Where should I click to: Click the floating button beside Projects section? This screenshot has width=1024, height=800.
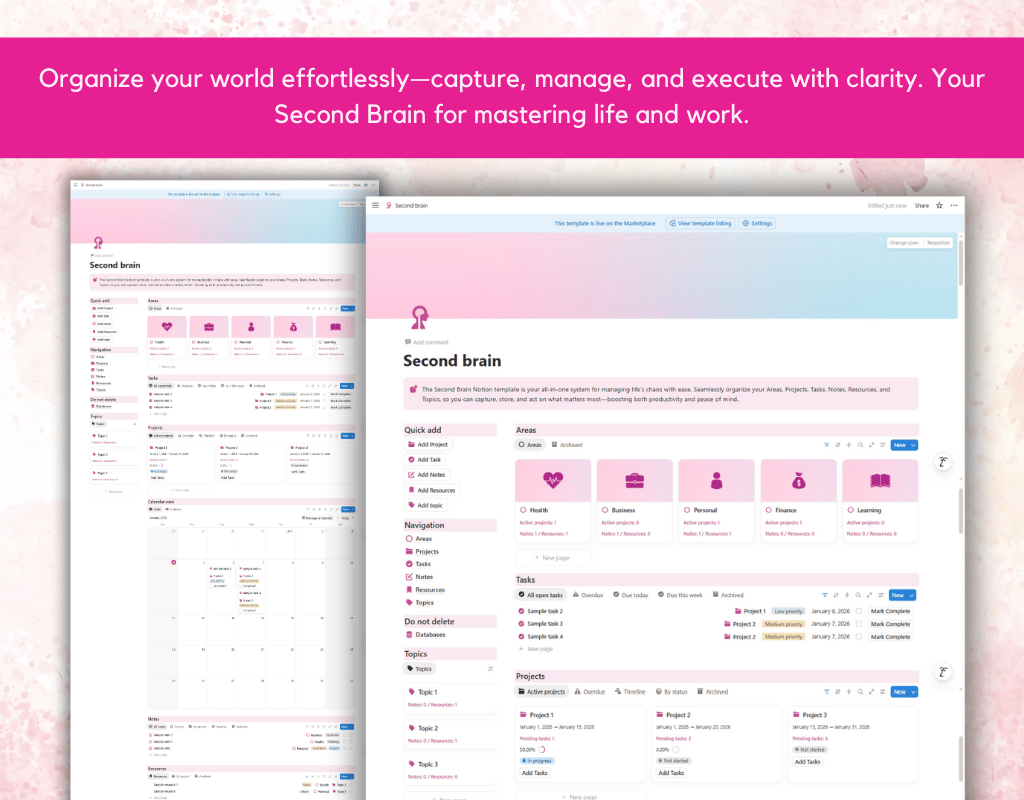[942, 672]
